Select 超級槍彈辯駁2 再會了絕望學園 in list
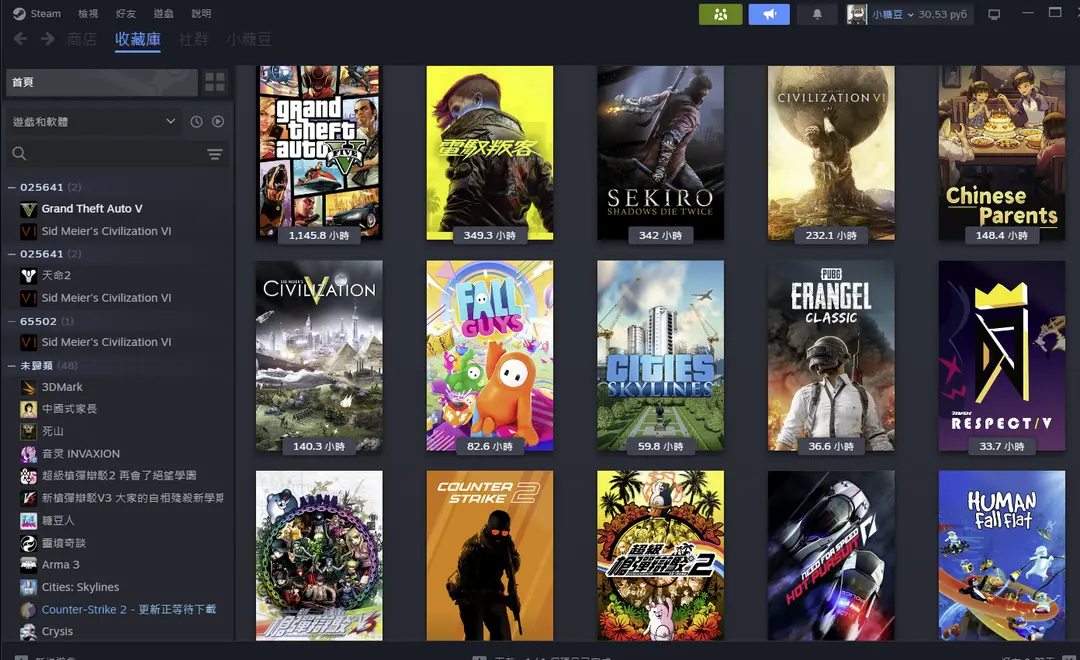The width and height of the screenshot is (1080, 660). 117,476
